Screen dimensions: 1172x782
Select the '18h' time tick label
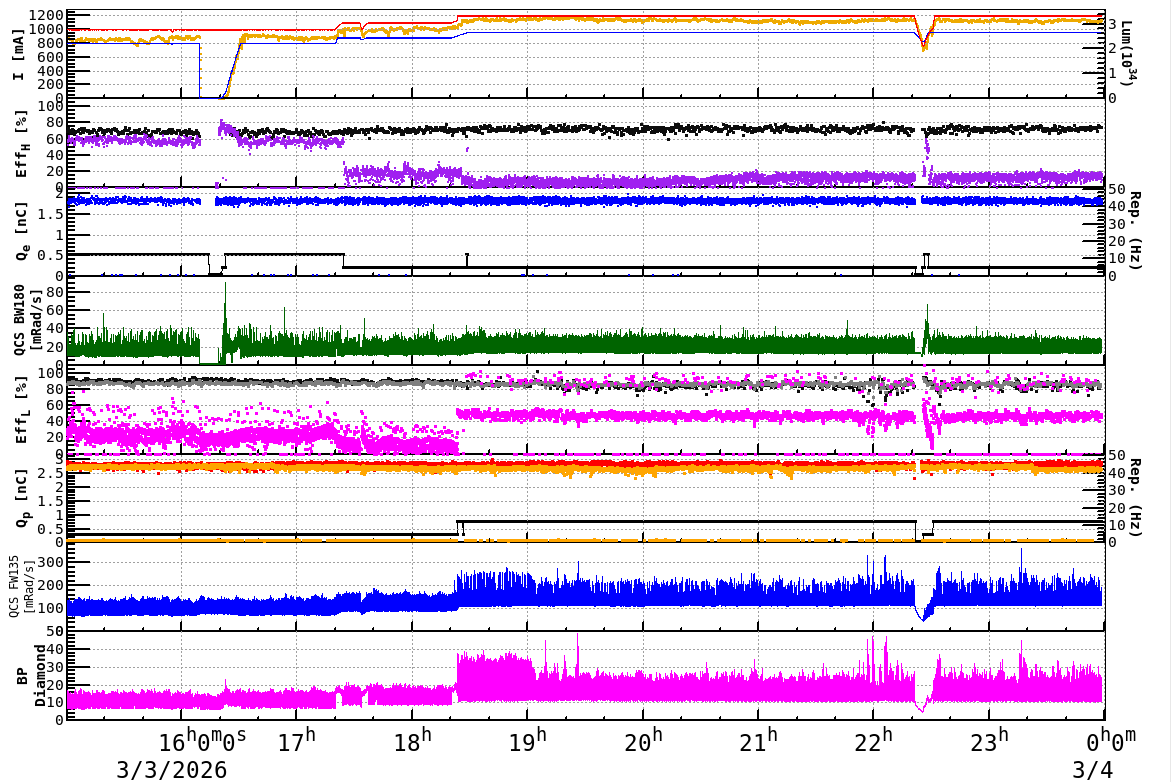(x=413, y=741)
